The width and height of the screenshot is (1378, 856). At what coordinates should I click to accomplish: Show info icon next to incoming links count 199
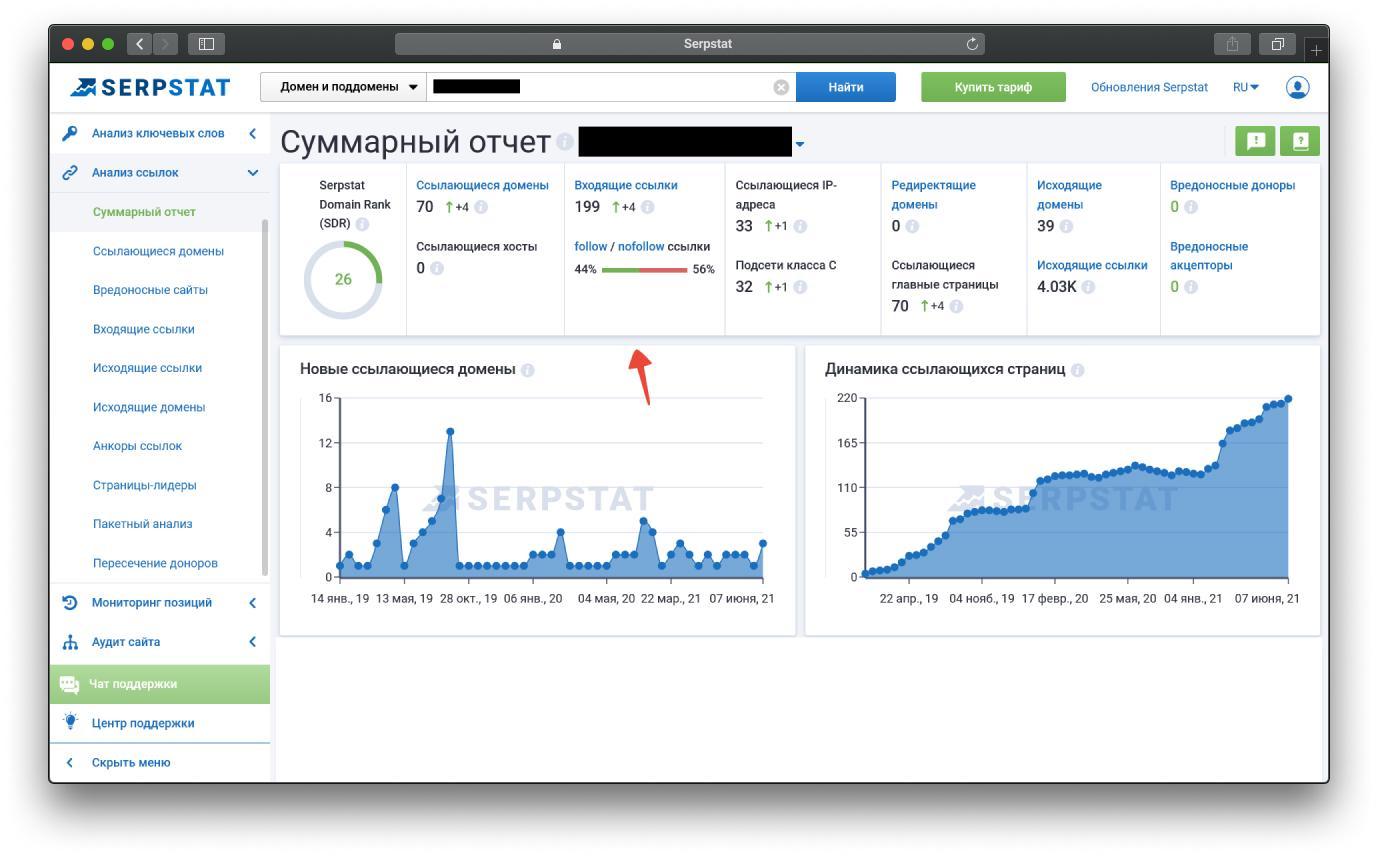[x=647, y=207]
